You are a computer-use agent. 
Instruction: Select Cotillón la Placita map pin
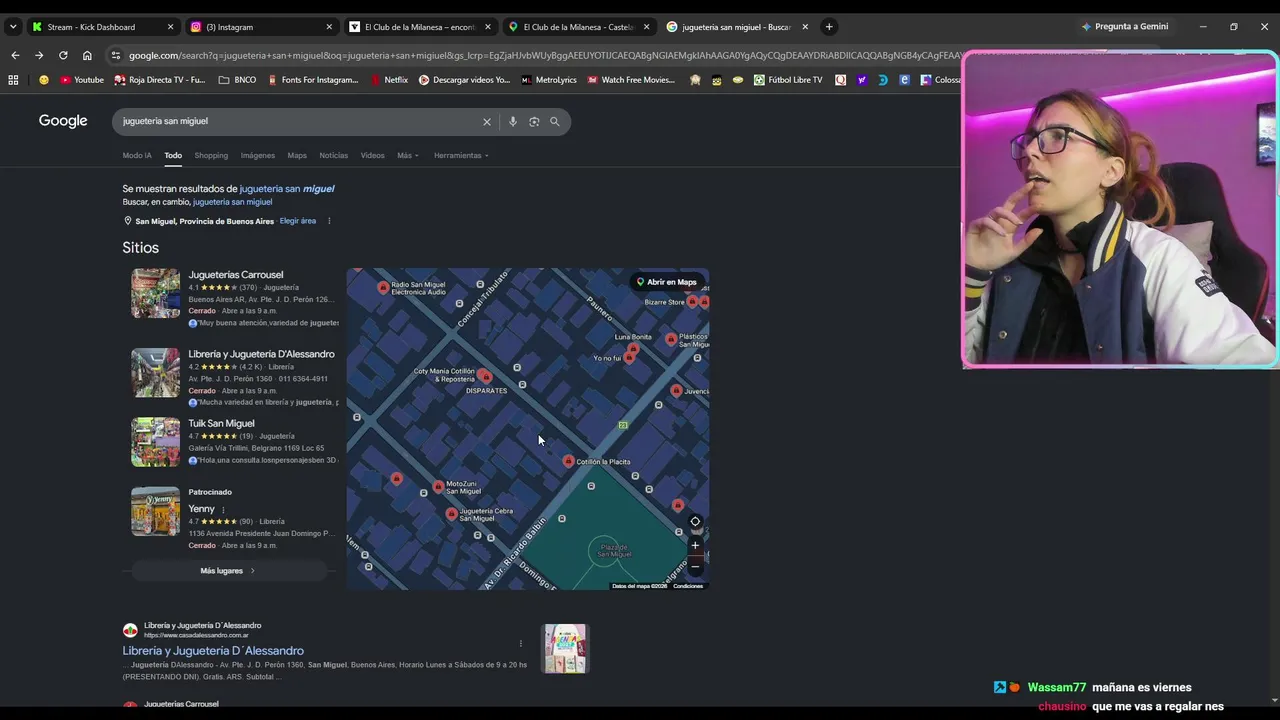(x=568, y=461)
